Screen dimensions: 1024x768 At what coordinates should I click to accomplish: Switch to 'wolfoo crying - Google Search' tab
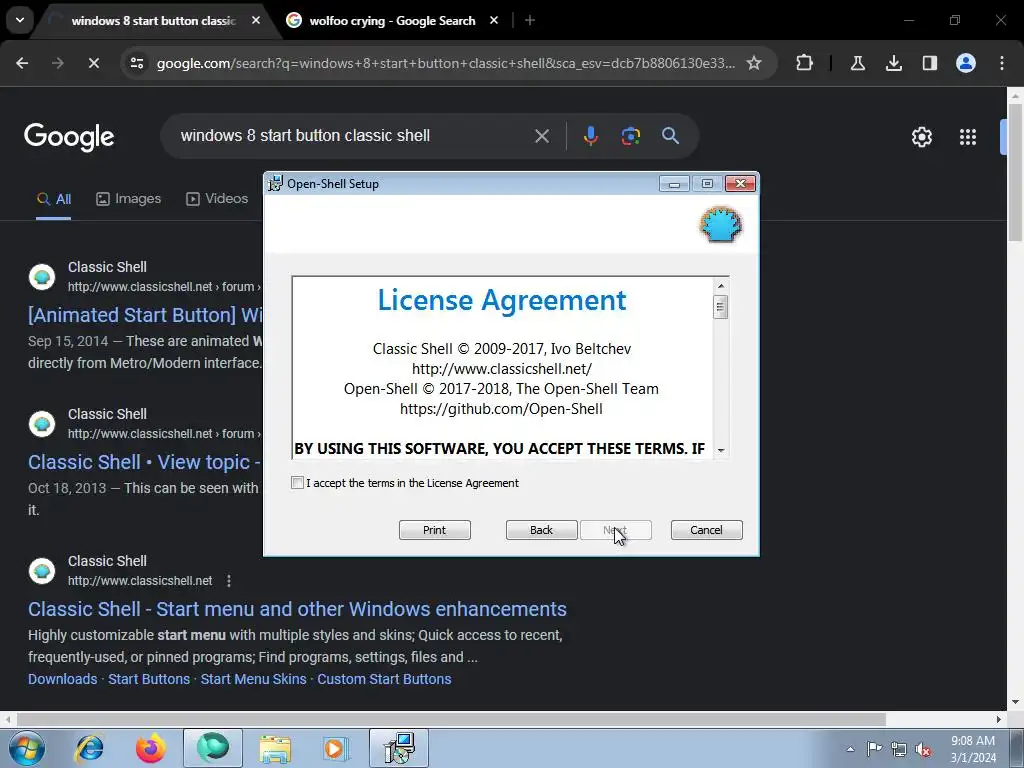click(392, 21)
